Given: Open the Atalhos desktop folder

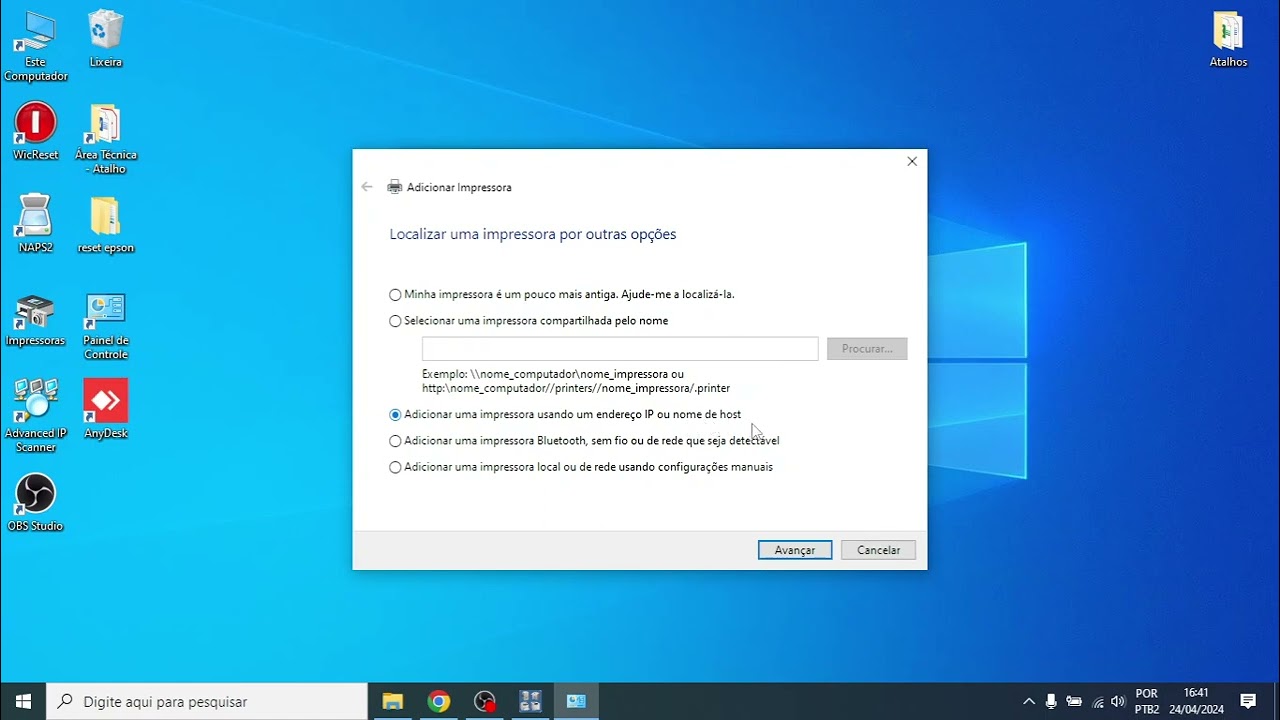Looking at the screenshot, I should click(1228, 40).
